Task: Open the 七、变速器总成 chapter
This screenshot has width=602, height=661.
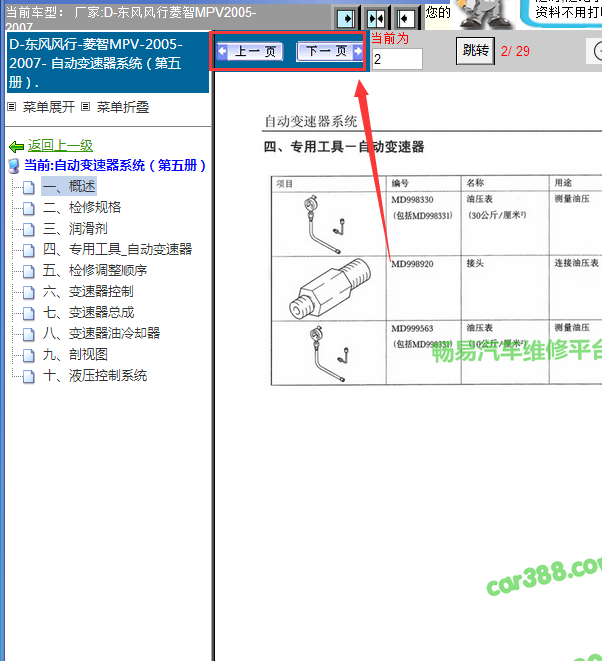Action: coord(88,312)
